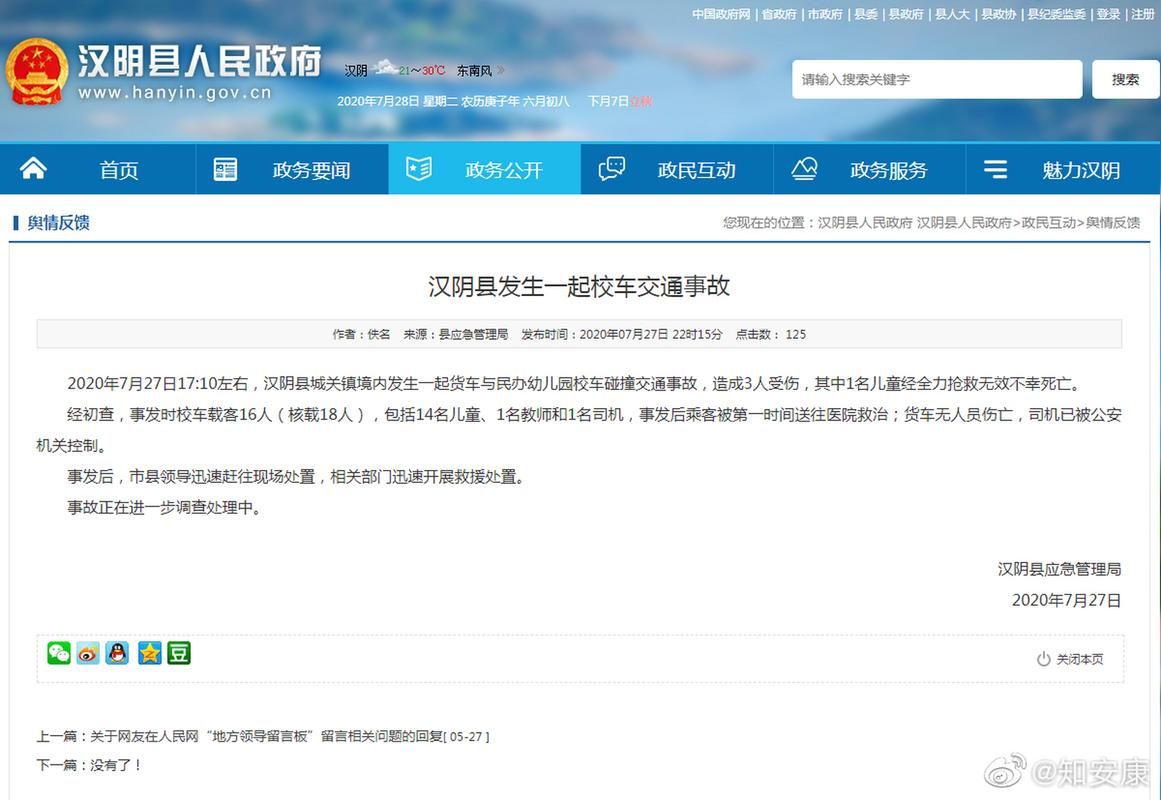Image resolution: width=1161 pixels, height=800 pixels.
Task: Open 县政府 top link
Action: 906,14
